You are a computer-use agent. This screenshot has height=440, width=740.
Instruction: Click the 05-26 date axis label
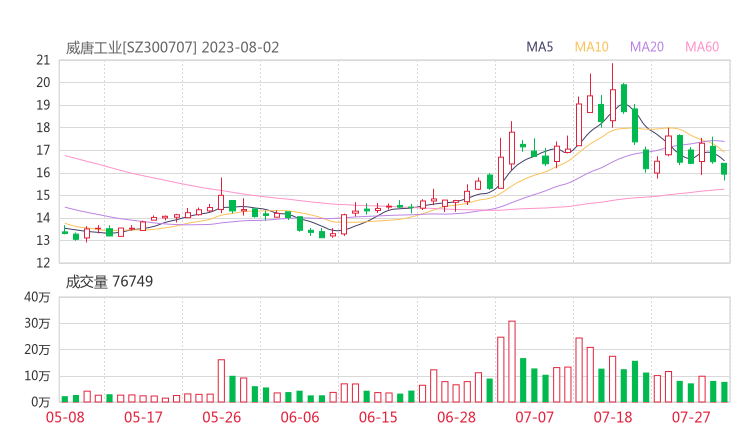pos(221,417)
